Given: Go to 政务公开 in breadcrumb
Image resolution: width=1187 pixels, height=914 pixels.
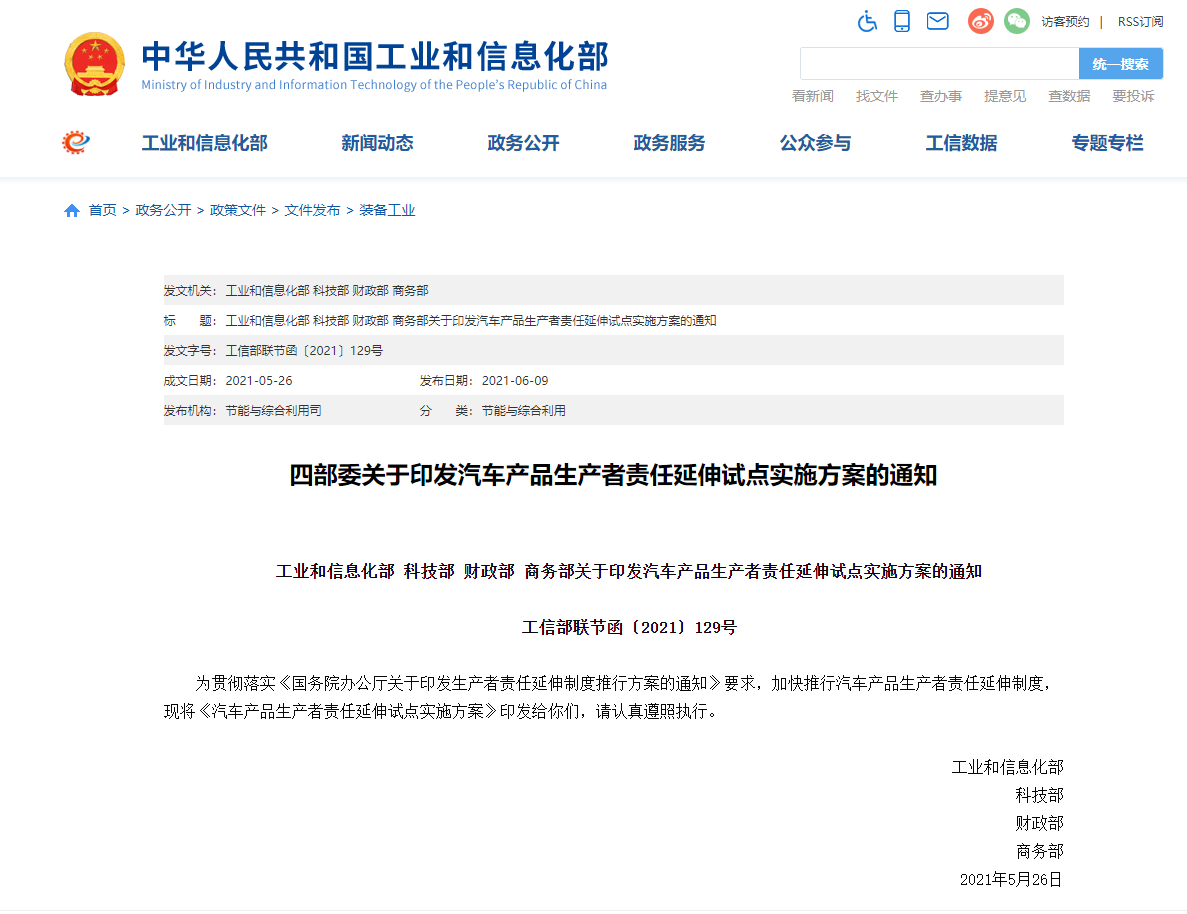Looking at the screenshot, I should pyautogui.click(x=163, y=211).
